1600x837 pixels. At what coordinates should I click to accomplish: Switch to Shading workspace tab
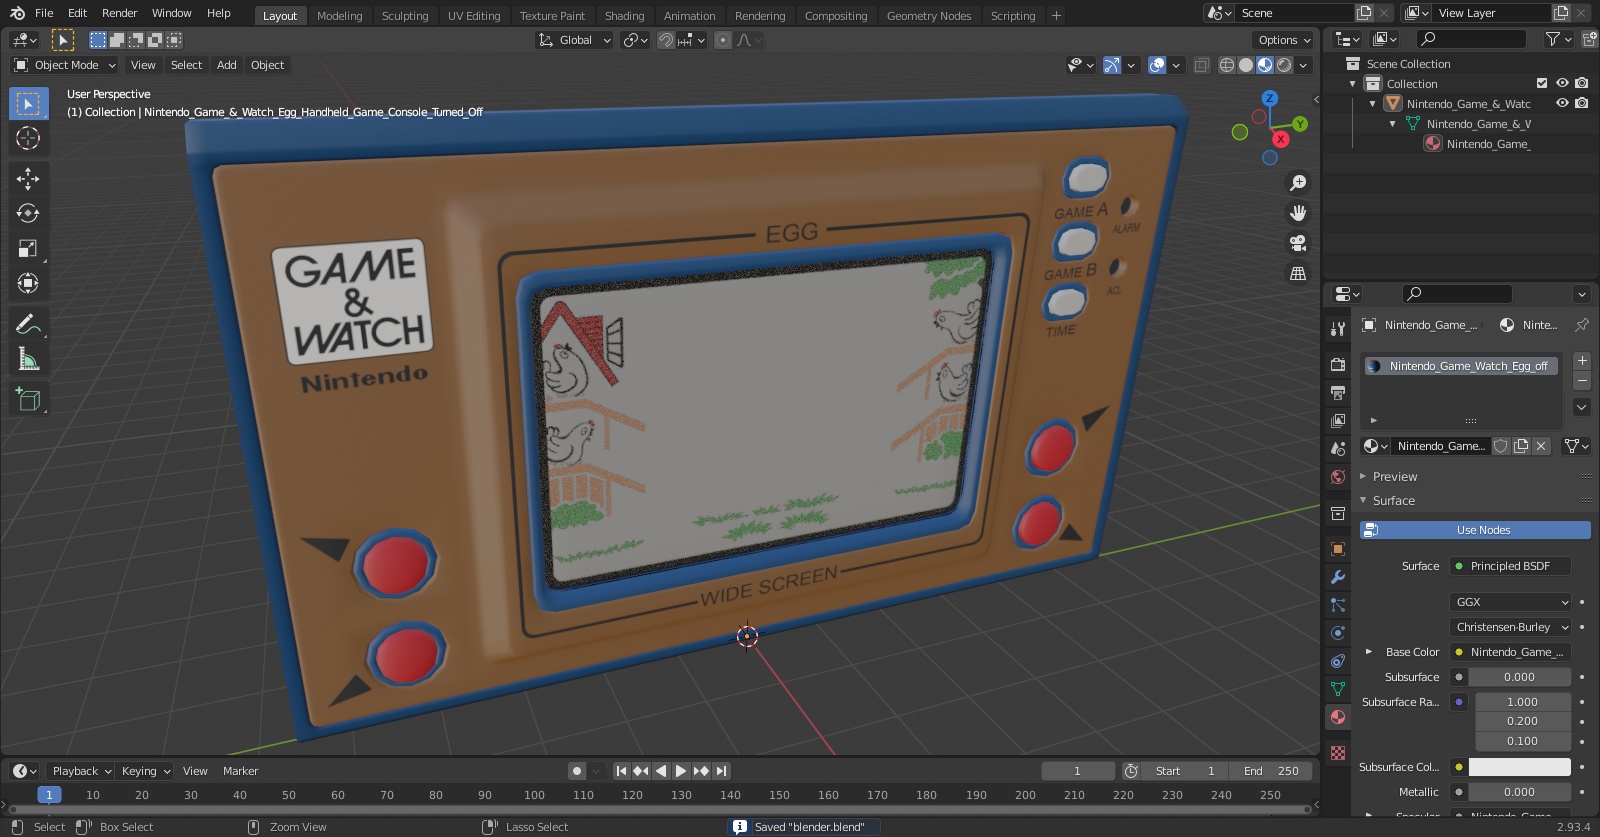coord(624,16)
